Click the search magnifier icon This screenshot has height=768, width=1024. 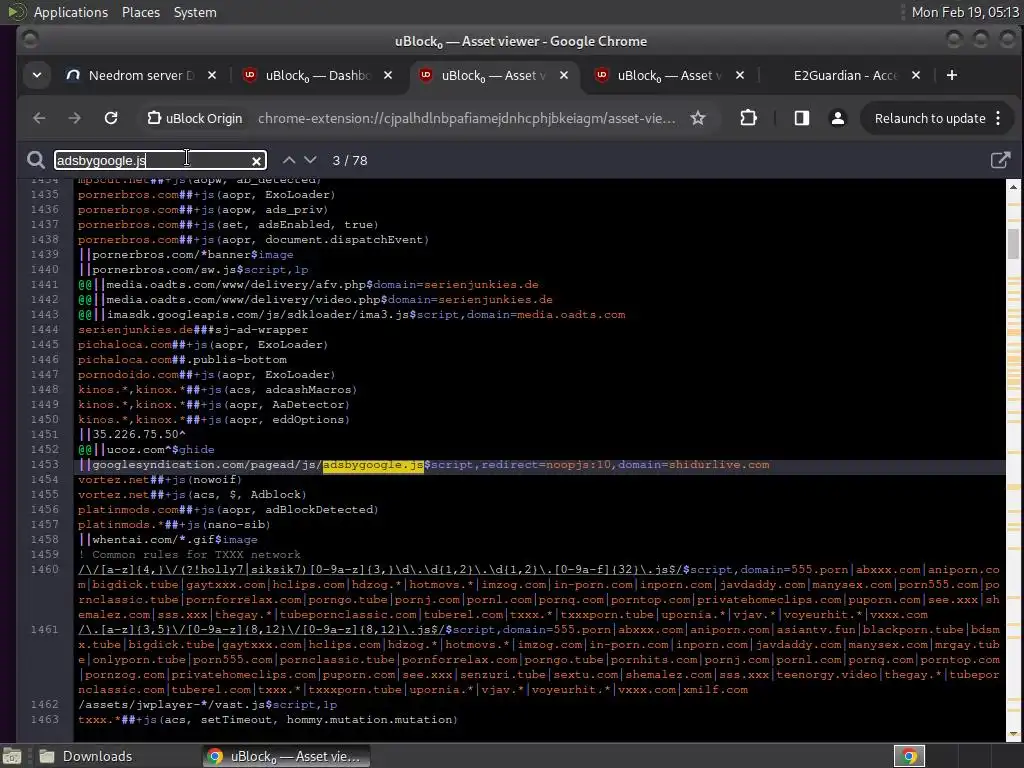36,160
